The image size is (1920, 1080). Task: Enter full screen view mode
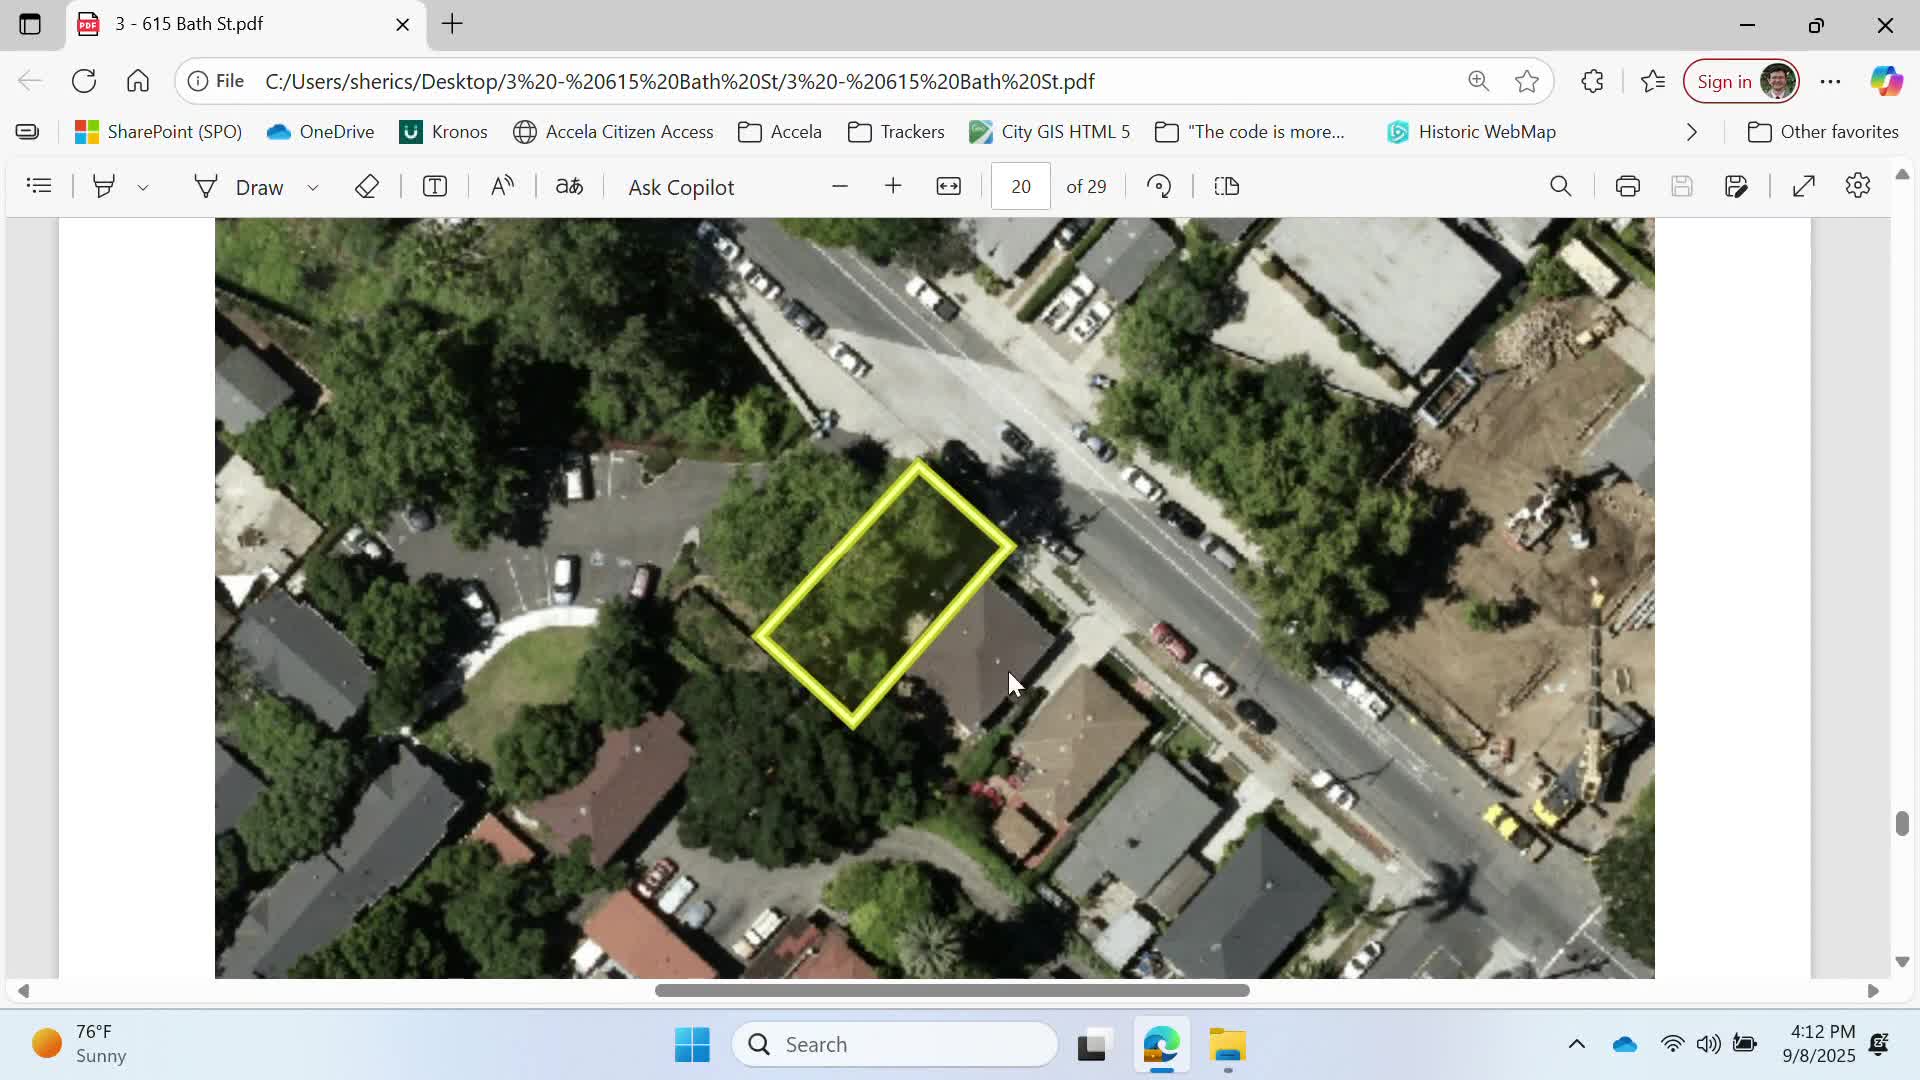[x=1804, y=186]
